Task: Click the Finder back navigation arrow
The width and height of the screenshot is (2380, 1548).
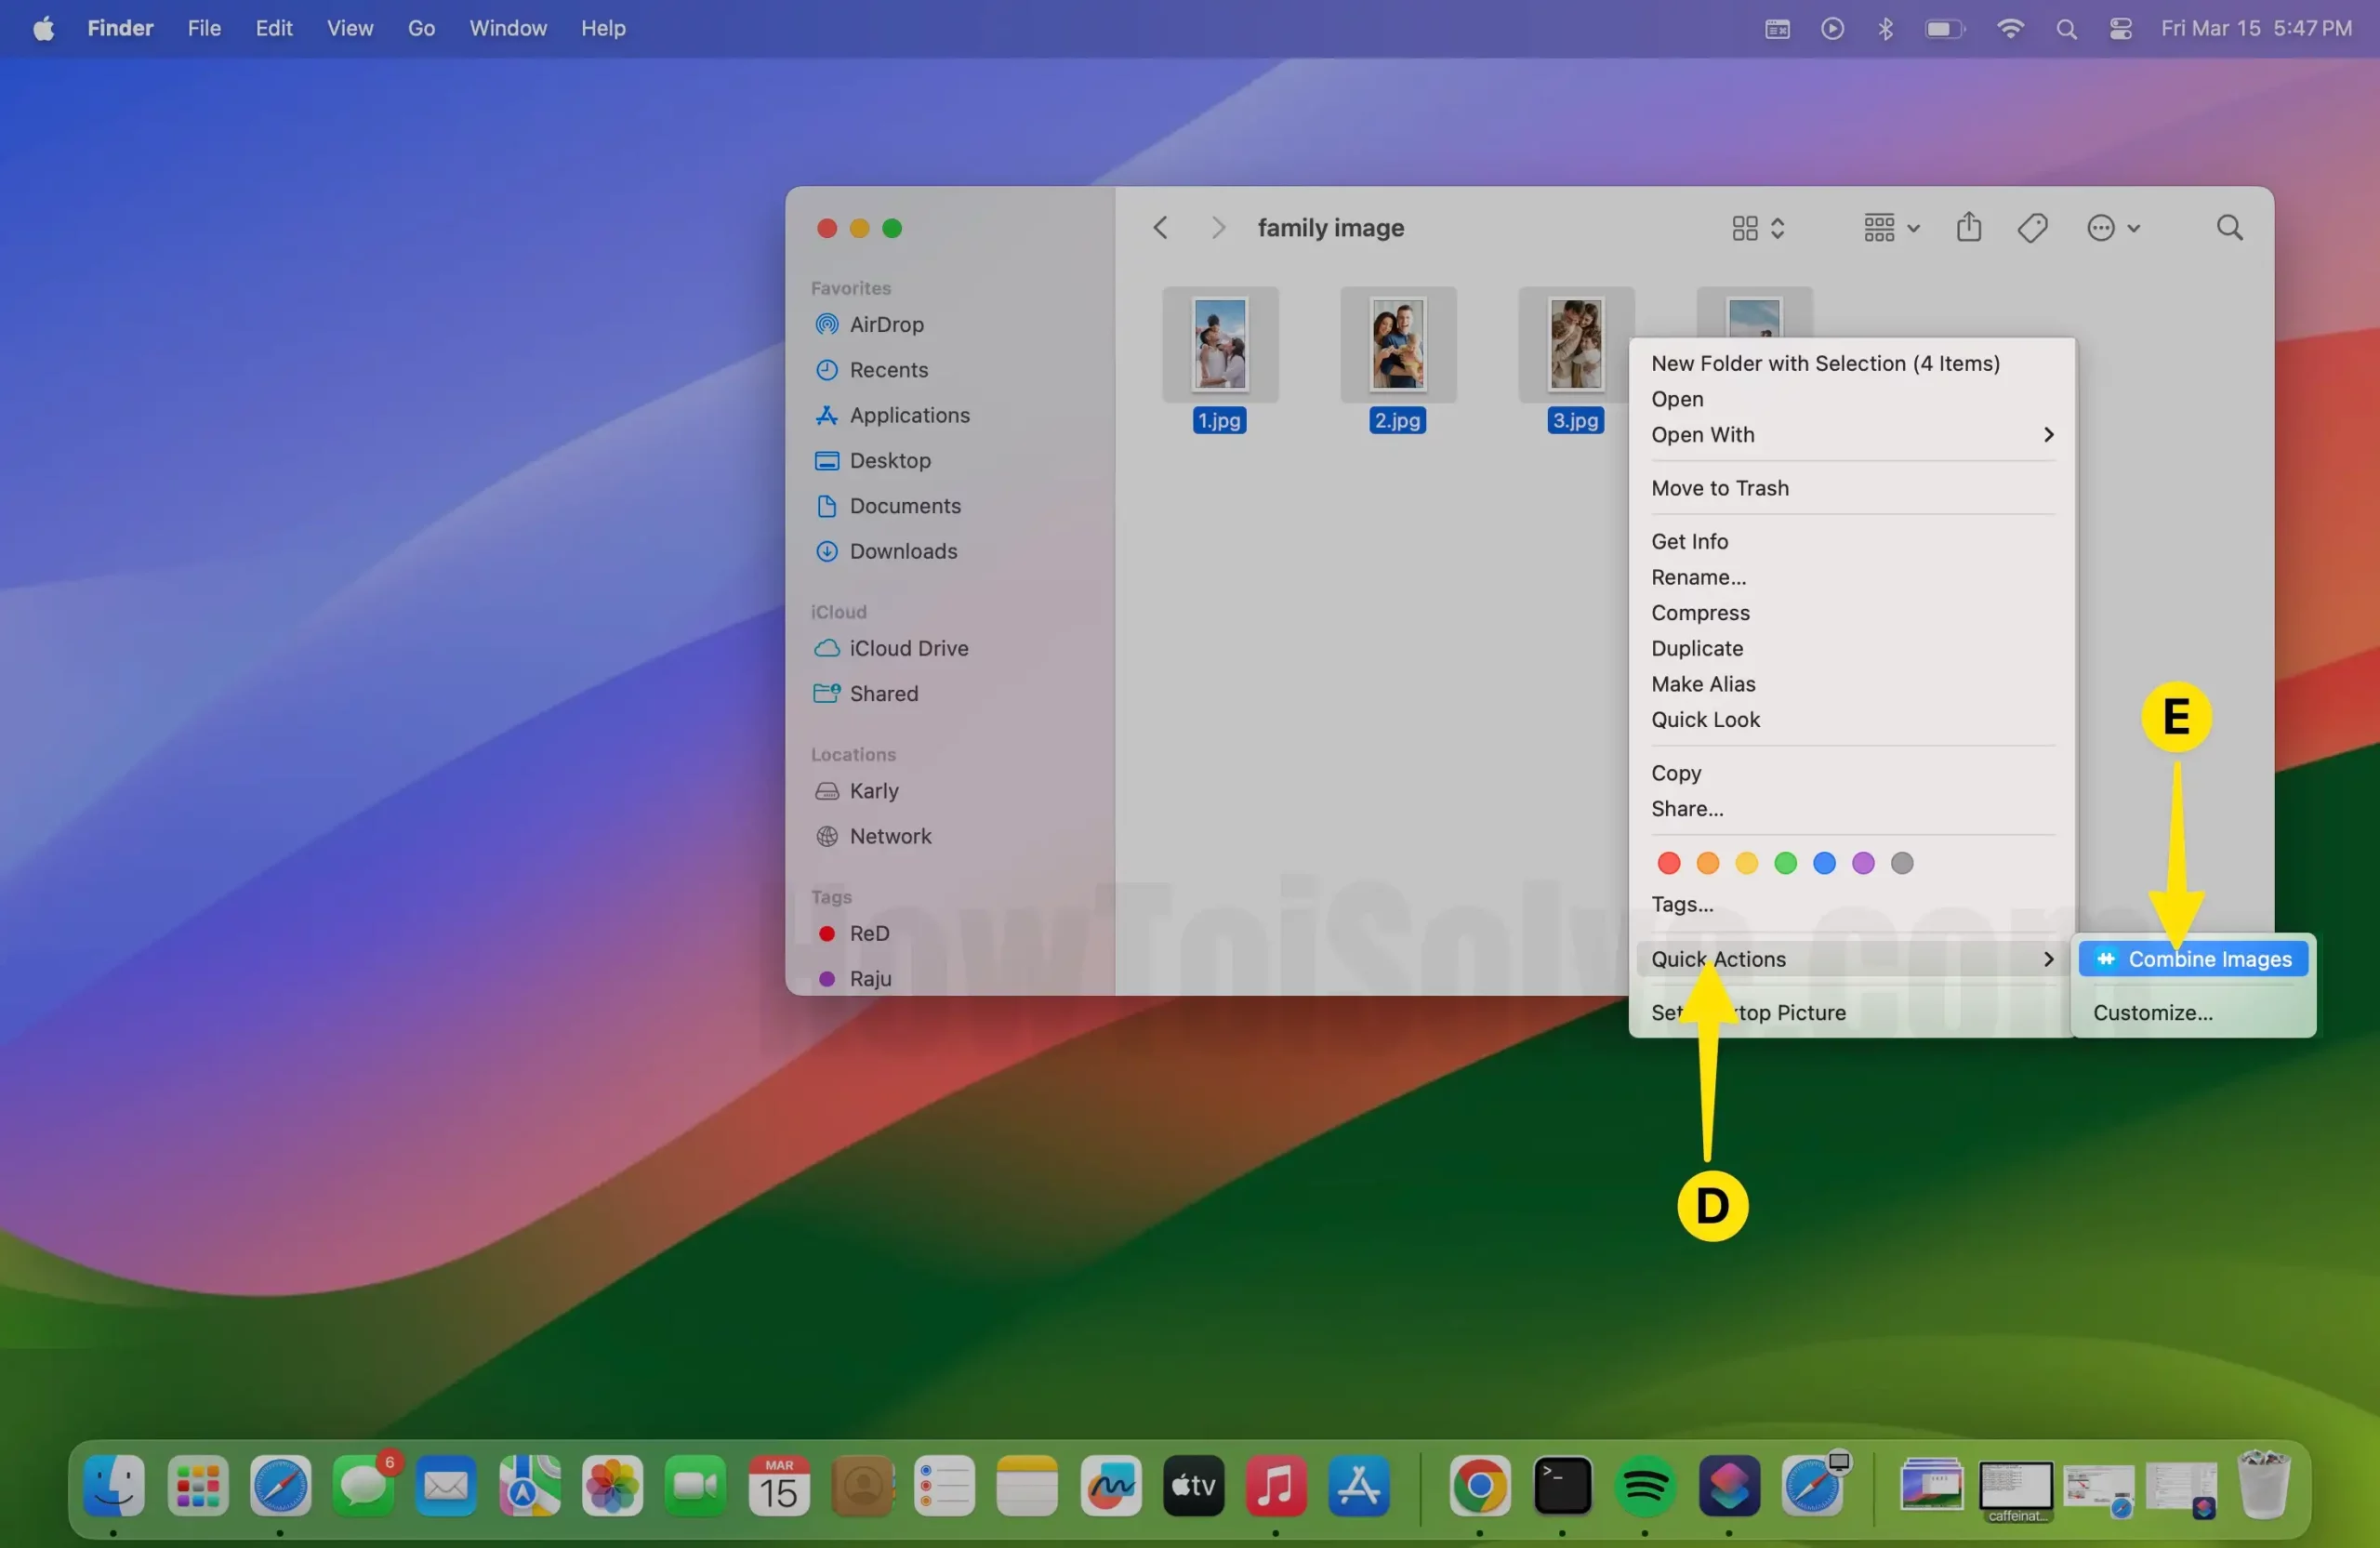Action: (1160, 228)
